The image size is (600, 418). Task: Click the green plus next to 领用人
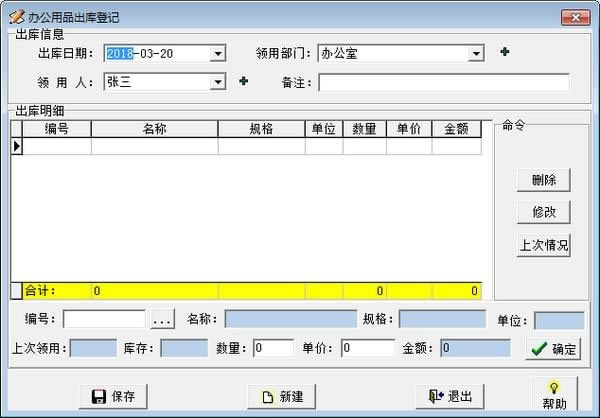tap(243, 82)
